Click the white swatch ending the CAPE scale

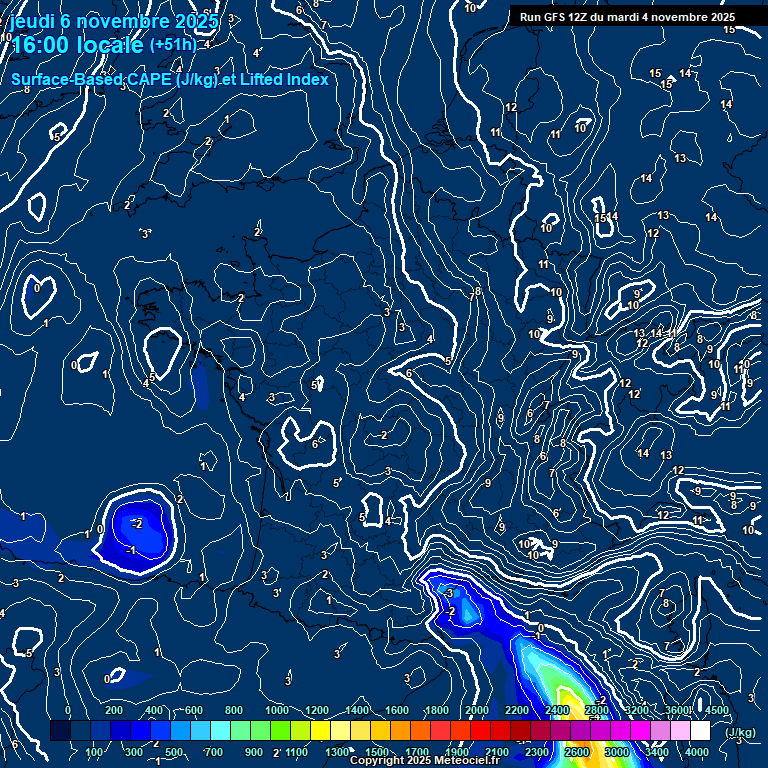(x=700, y=730)
